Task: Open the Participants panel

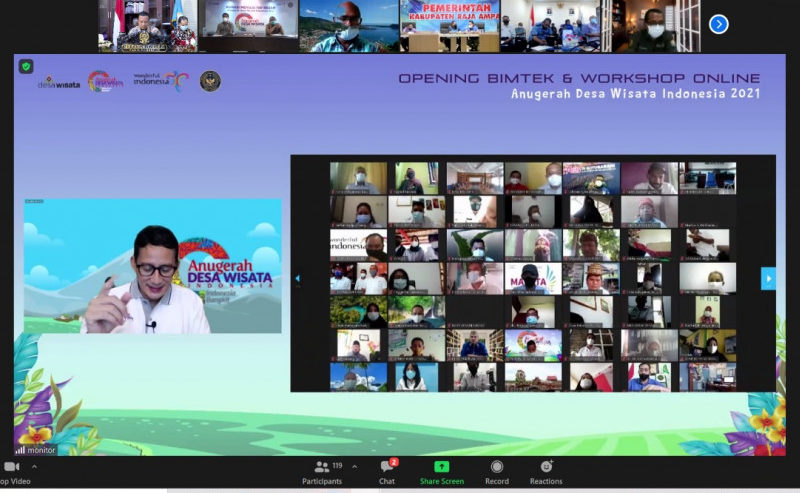Action: point(322,473)
